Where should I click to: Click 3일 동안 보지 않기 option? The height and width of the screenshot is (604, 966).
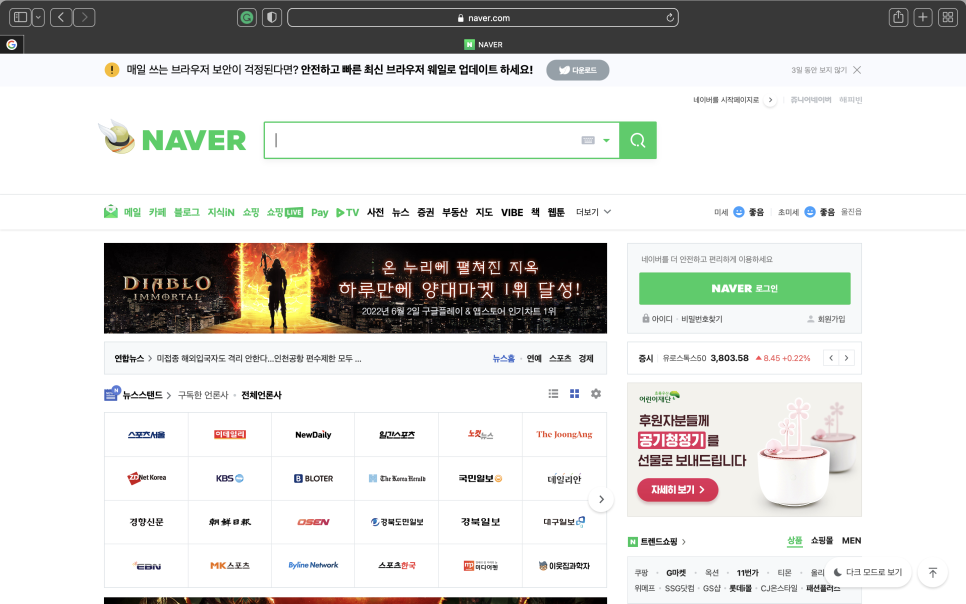pyautogui.click(x=819, y=70)
